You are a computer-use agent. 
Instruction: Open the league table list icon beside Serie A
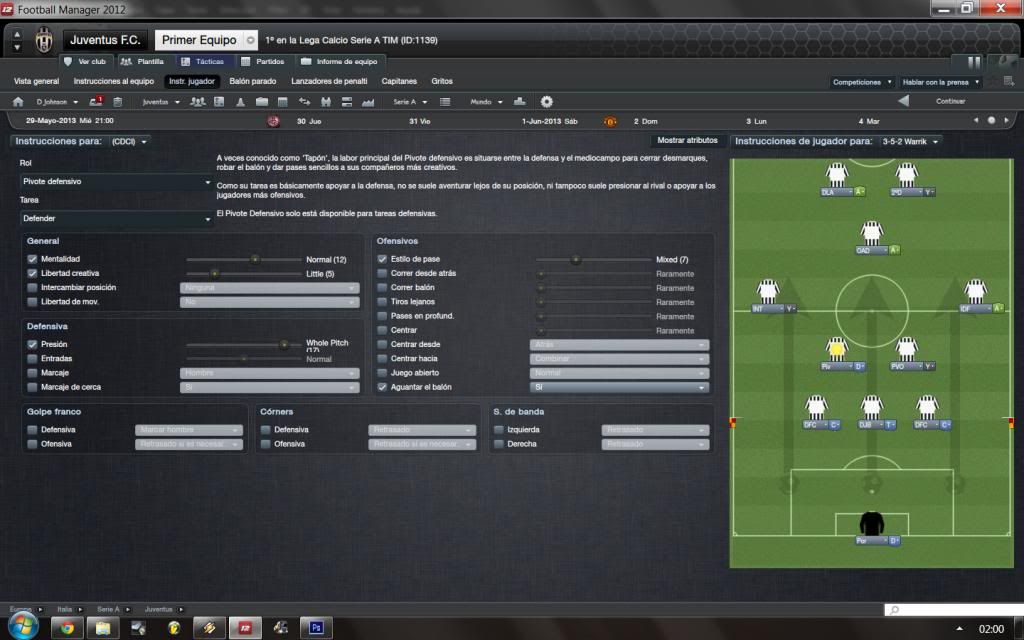click(445, 102)
